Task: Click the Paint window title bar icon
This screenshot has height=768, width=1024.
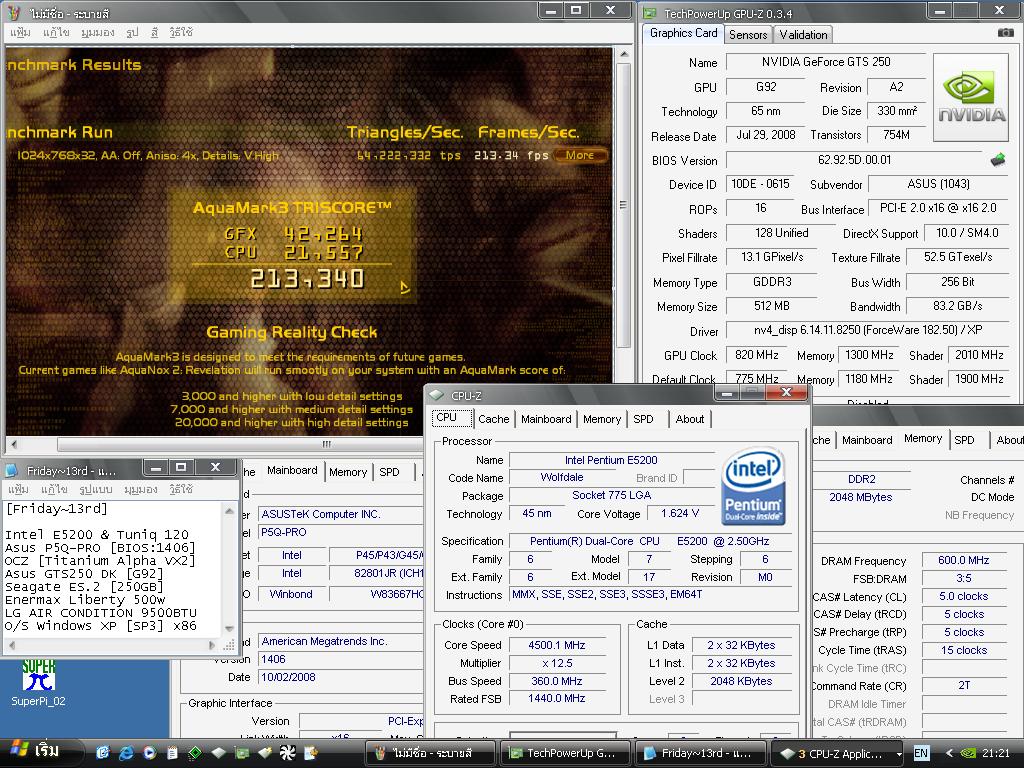Action: pyautogui.click(x=16, y=13)
